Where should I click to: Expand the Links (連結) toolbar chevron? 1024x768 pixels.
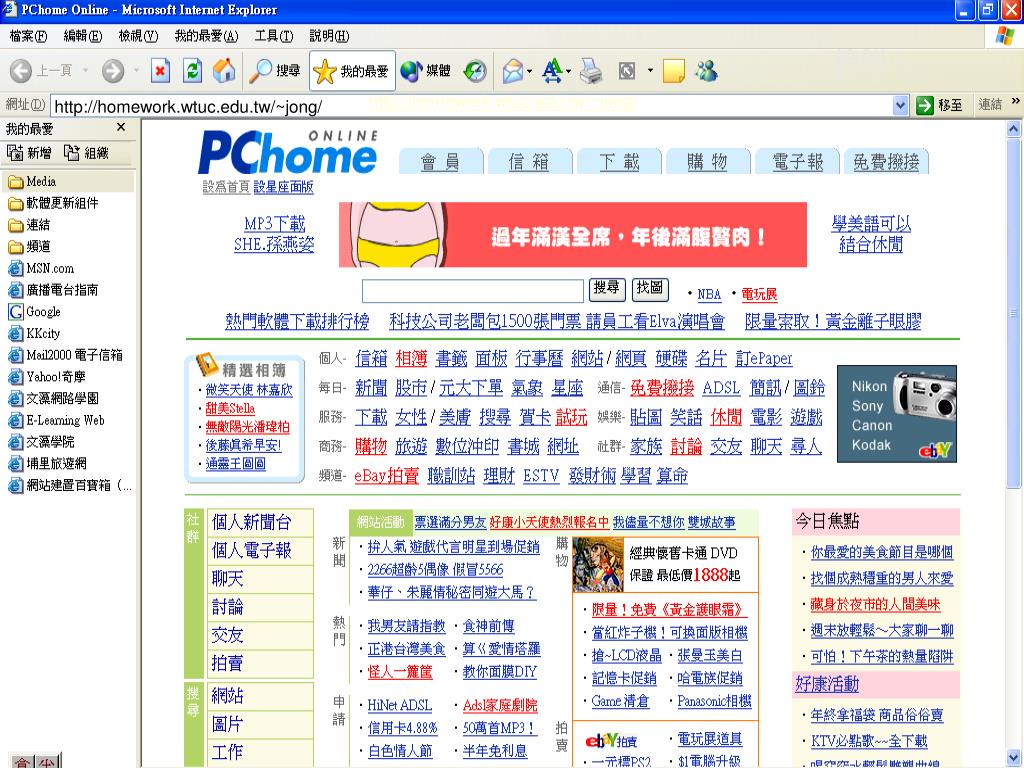(1016, 101)
